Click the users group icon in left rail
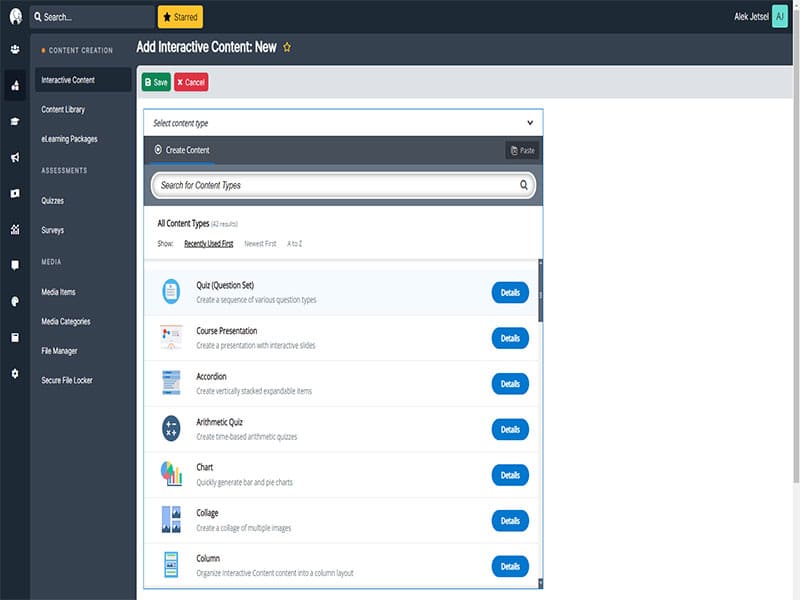The image size is (800, 600). tap(15, 49)
